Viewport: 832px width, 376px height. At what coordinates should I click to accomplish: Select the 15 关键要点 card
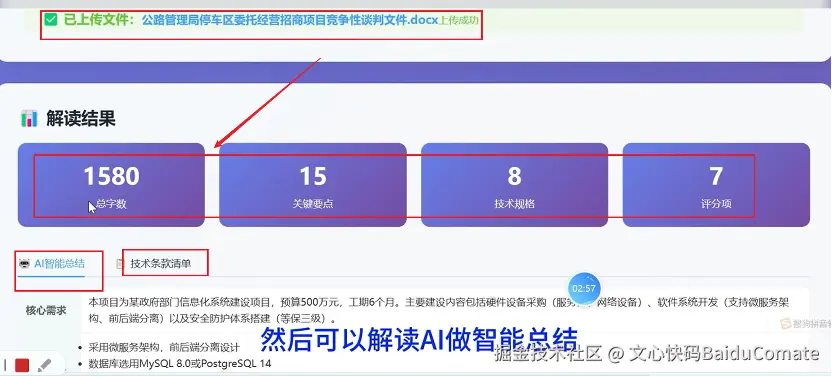click(x=313, y=185)
